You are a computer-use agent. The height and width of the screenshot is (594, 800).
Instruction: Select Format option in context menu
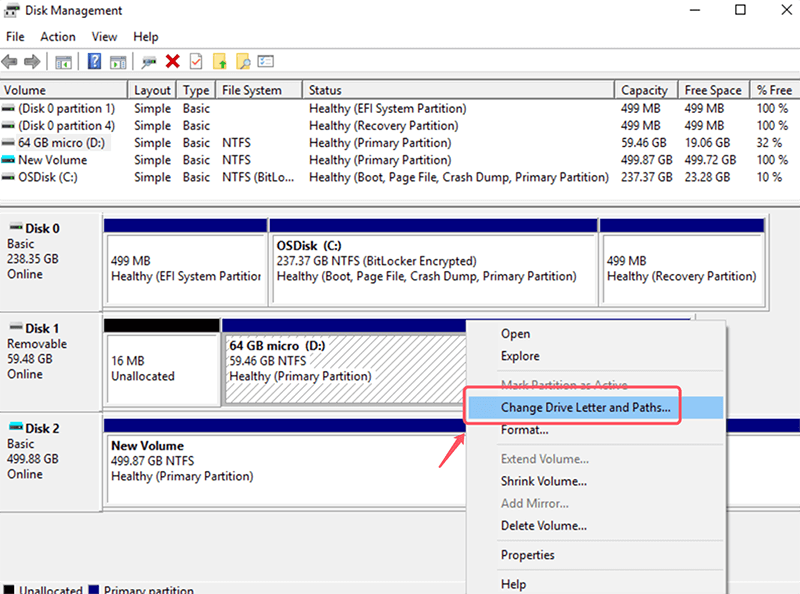(x=524, y=430)
